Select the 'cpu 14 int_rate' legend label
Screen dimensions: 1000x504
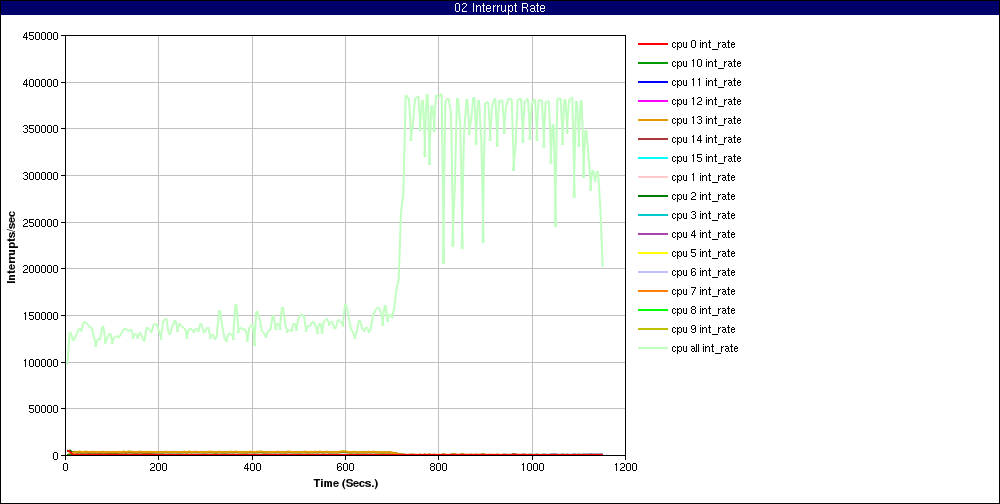[706, 140]
